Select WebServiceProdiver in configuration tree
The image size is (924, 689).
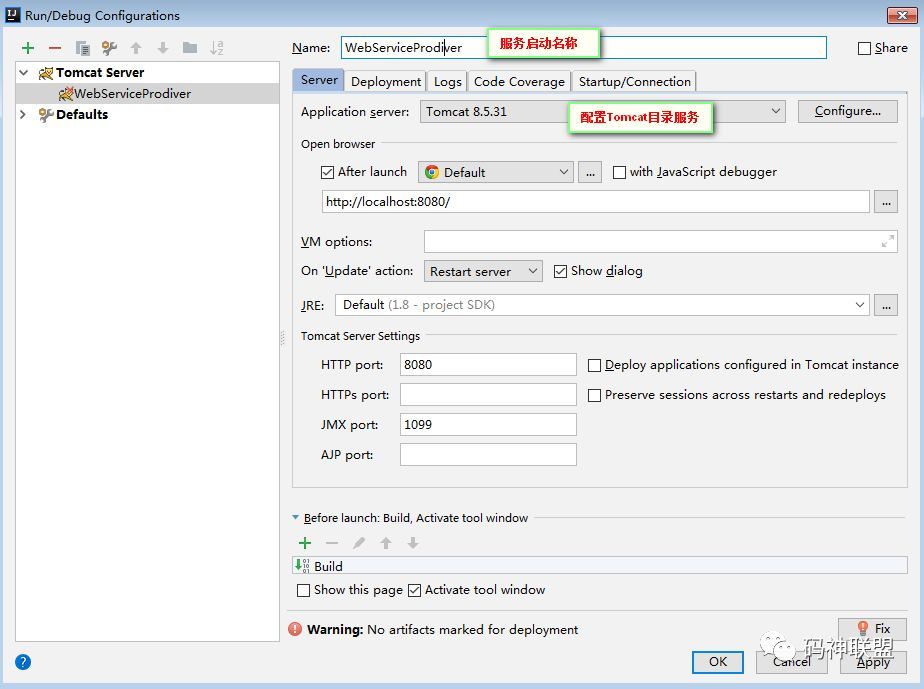click(147, 94)
